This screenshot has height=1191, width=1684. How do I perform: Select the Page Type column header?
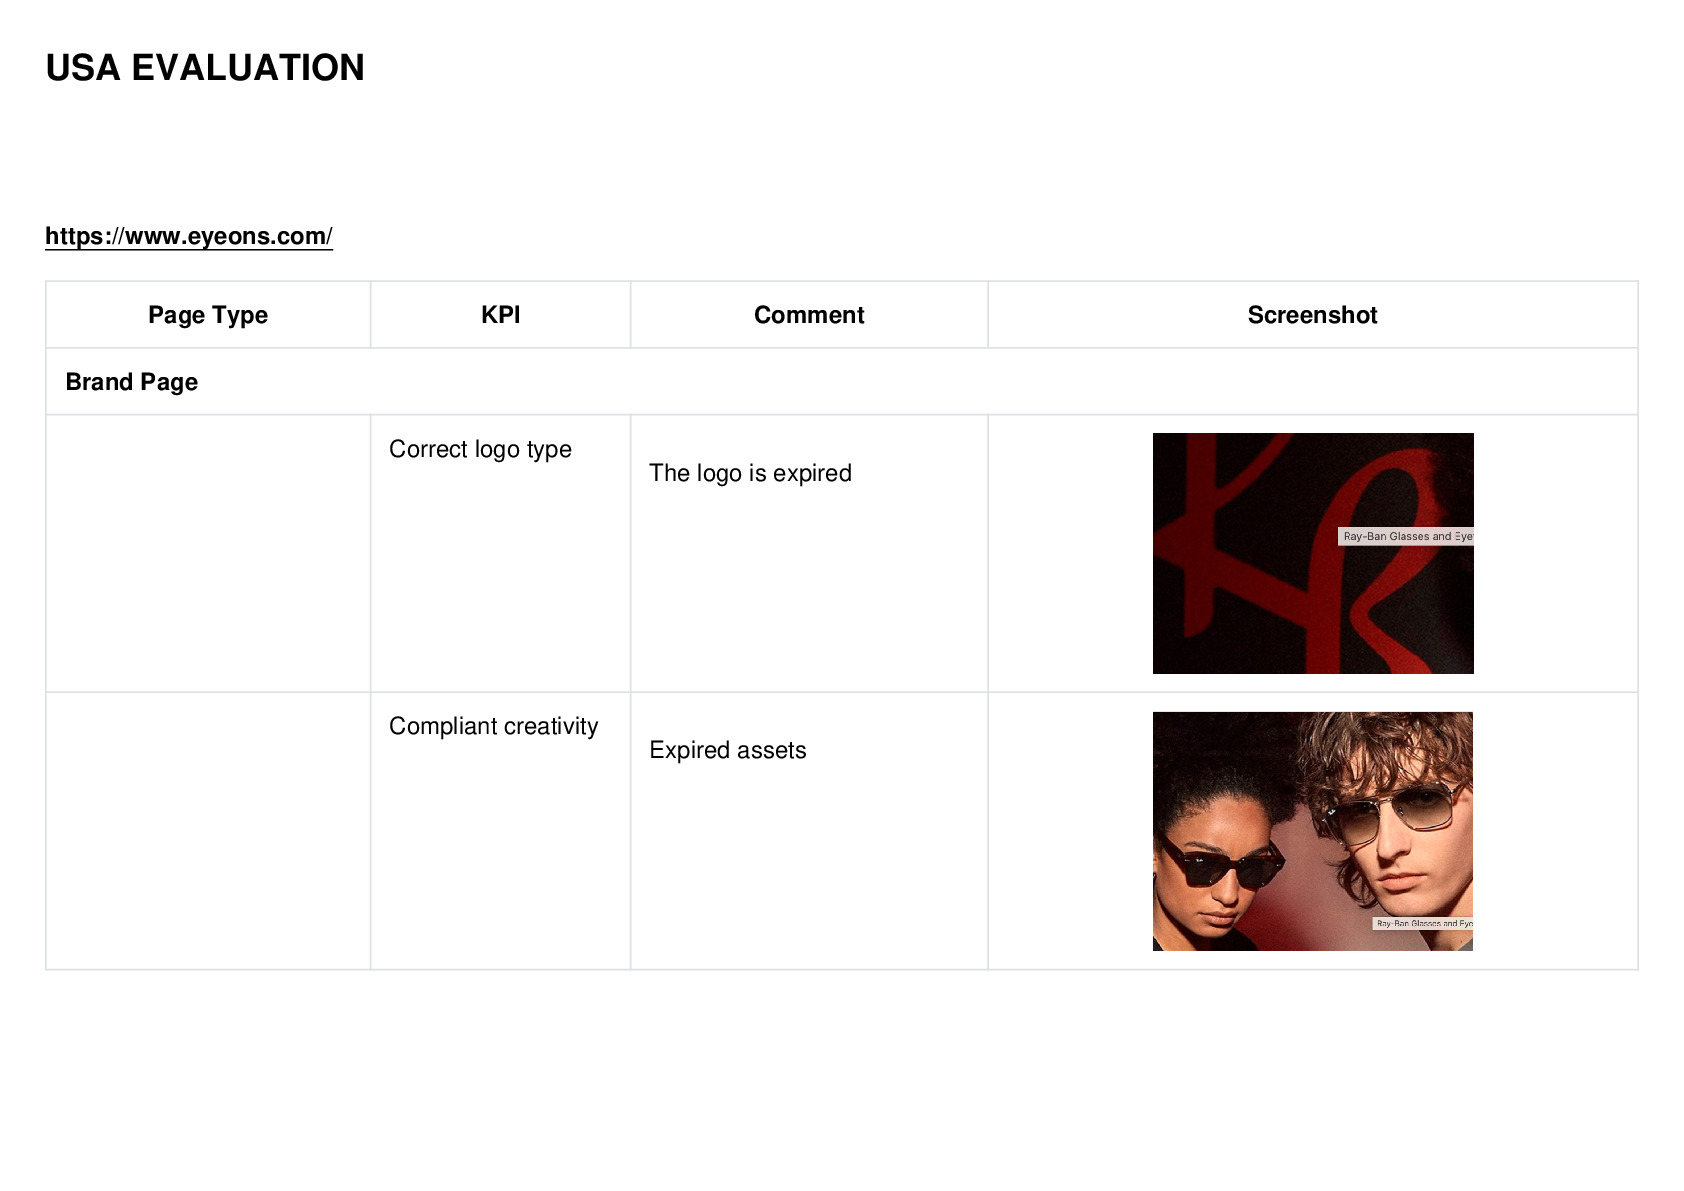click(208, 315)
